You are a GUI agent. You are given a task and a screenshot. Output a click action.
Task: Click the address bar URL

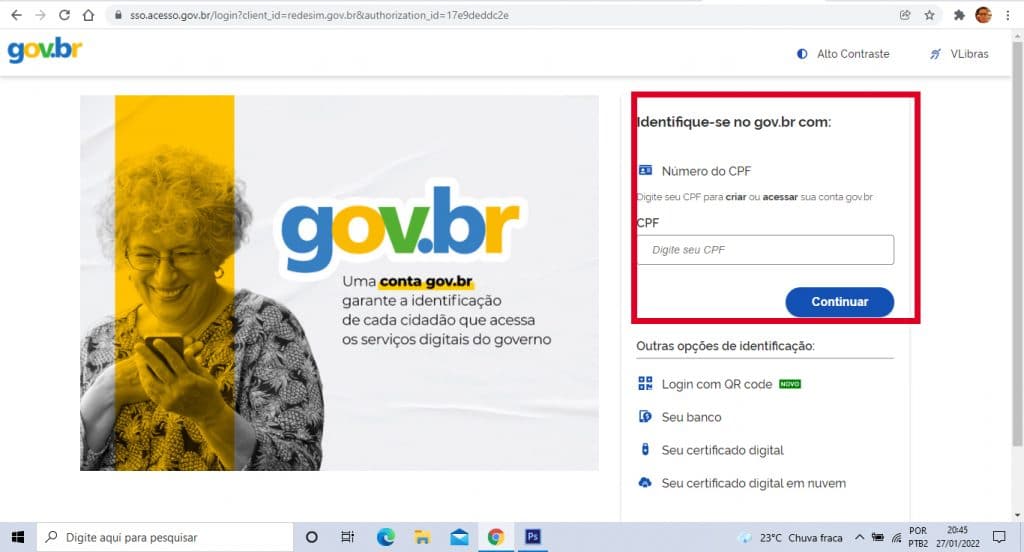click(319, 15)
